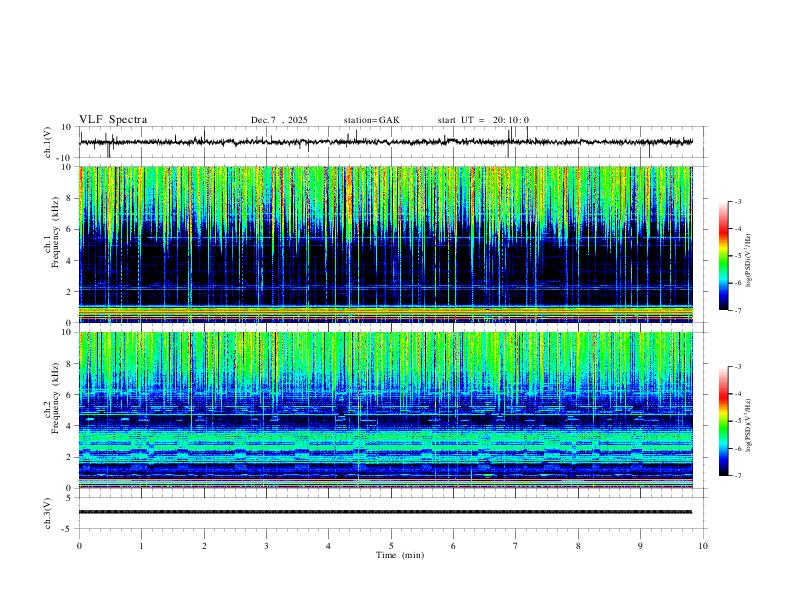Click the lower PSD color scale bar
The height and width of the screenshot is (612, 792).
(x=723, y=421)
